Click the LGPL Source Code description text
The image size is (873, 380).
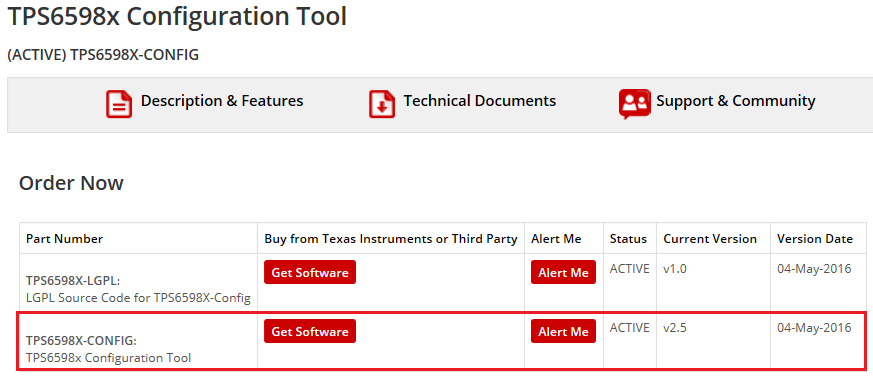coord(138,298)
